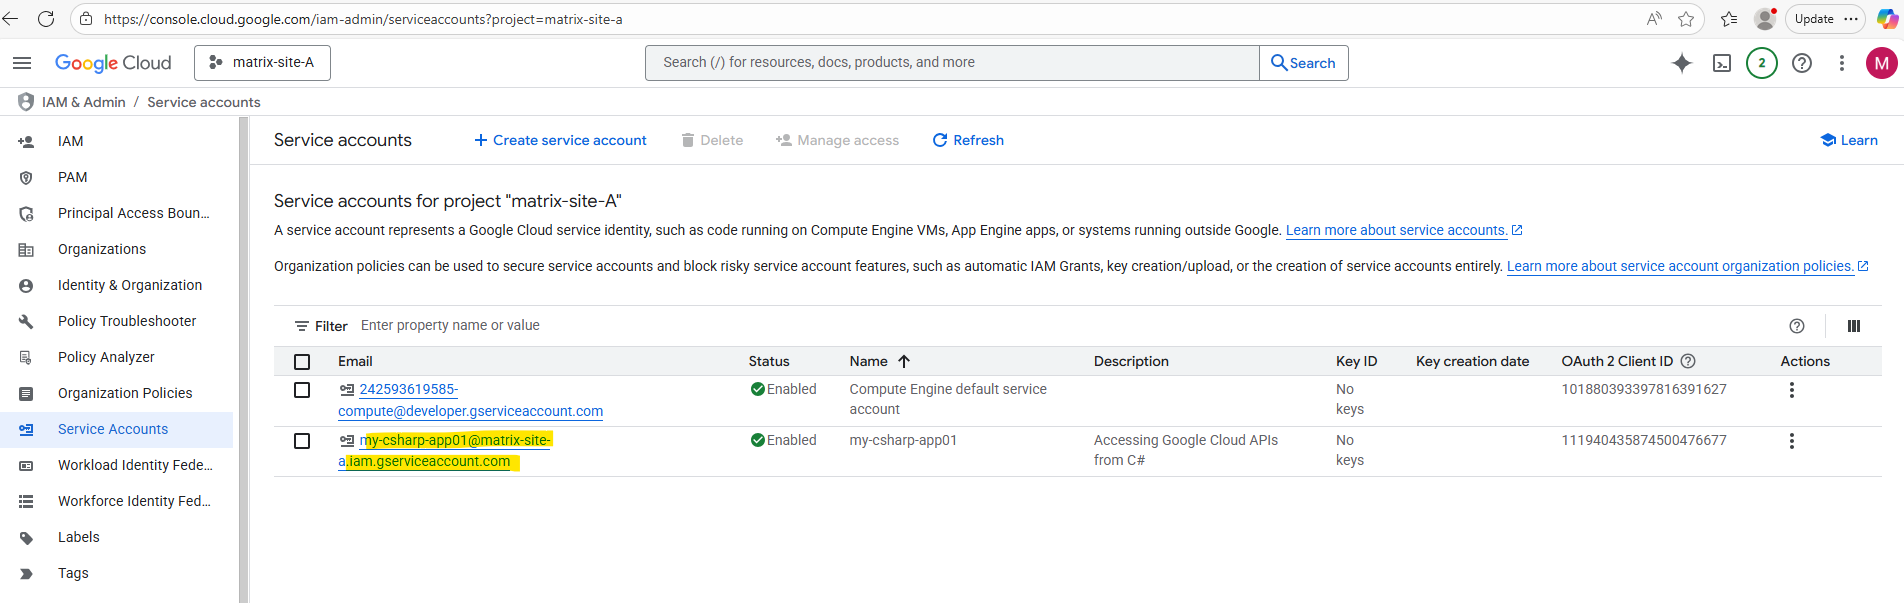Activate Cloud Shell terminal icon
The image size is (1904, 603).
pos(1722,63)
